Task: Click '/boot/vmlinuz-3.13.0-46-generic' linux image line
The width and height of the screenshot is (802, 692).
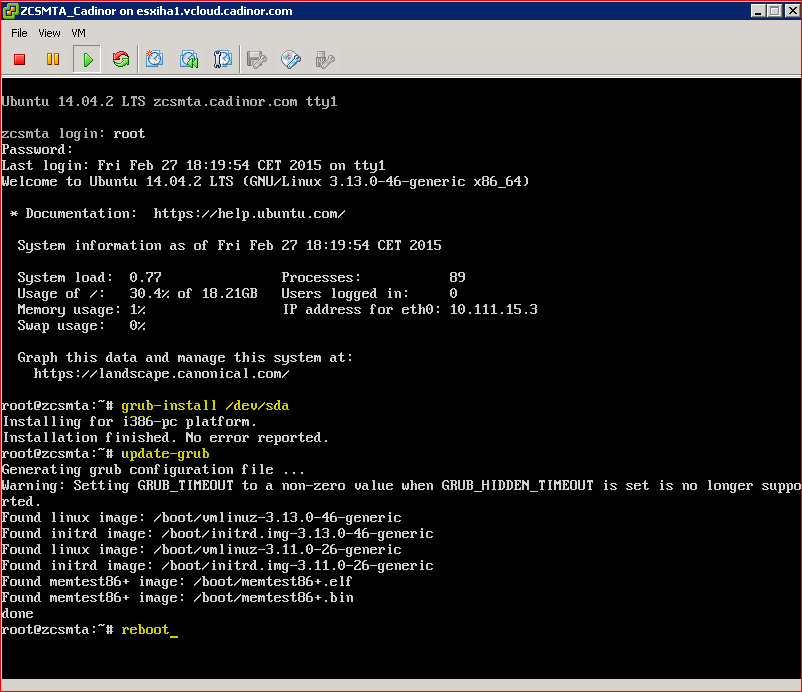Action: [202, 518]
